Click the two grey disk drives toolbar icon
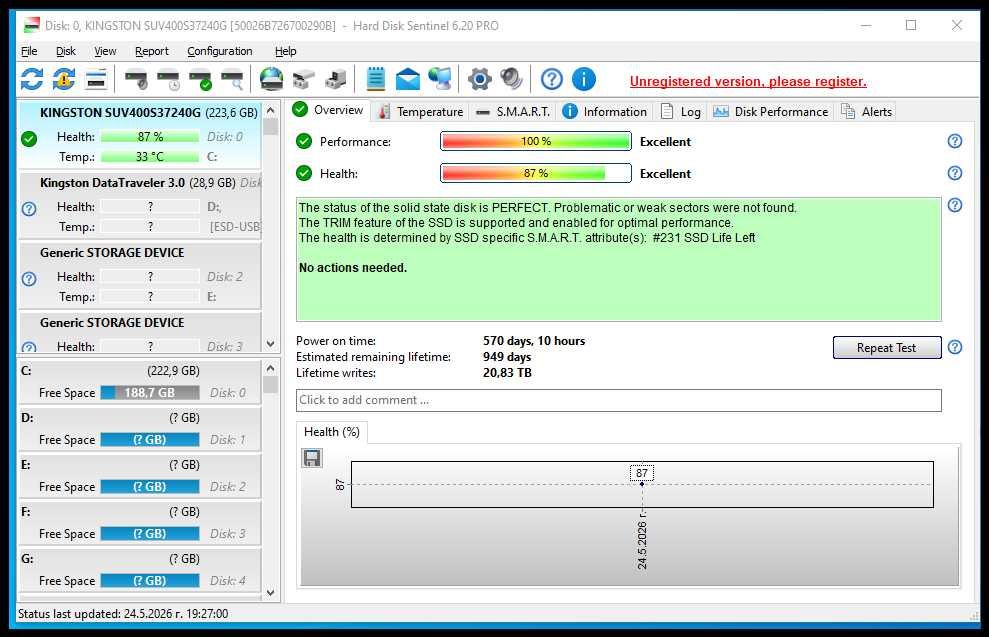The image size is (989, 637). point(303,80)
